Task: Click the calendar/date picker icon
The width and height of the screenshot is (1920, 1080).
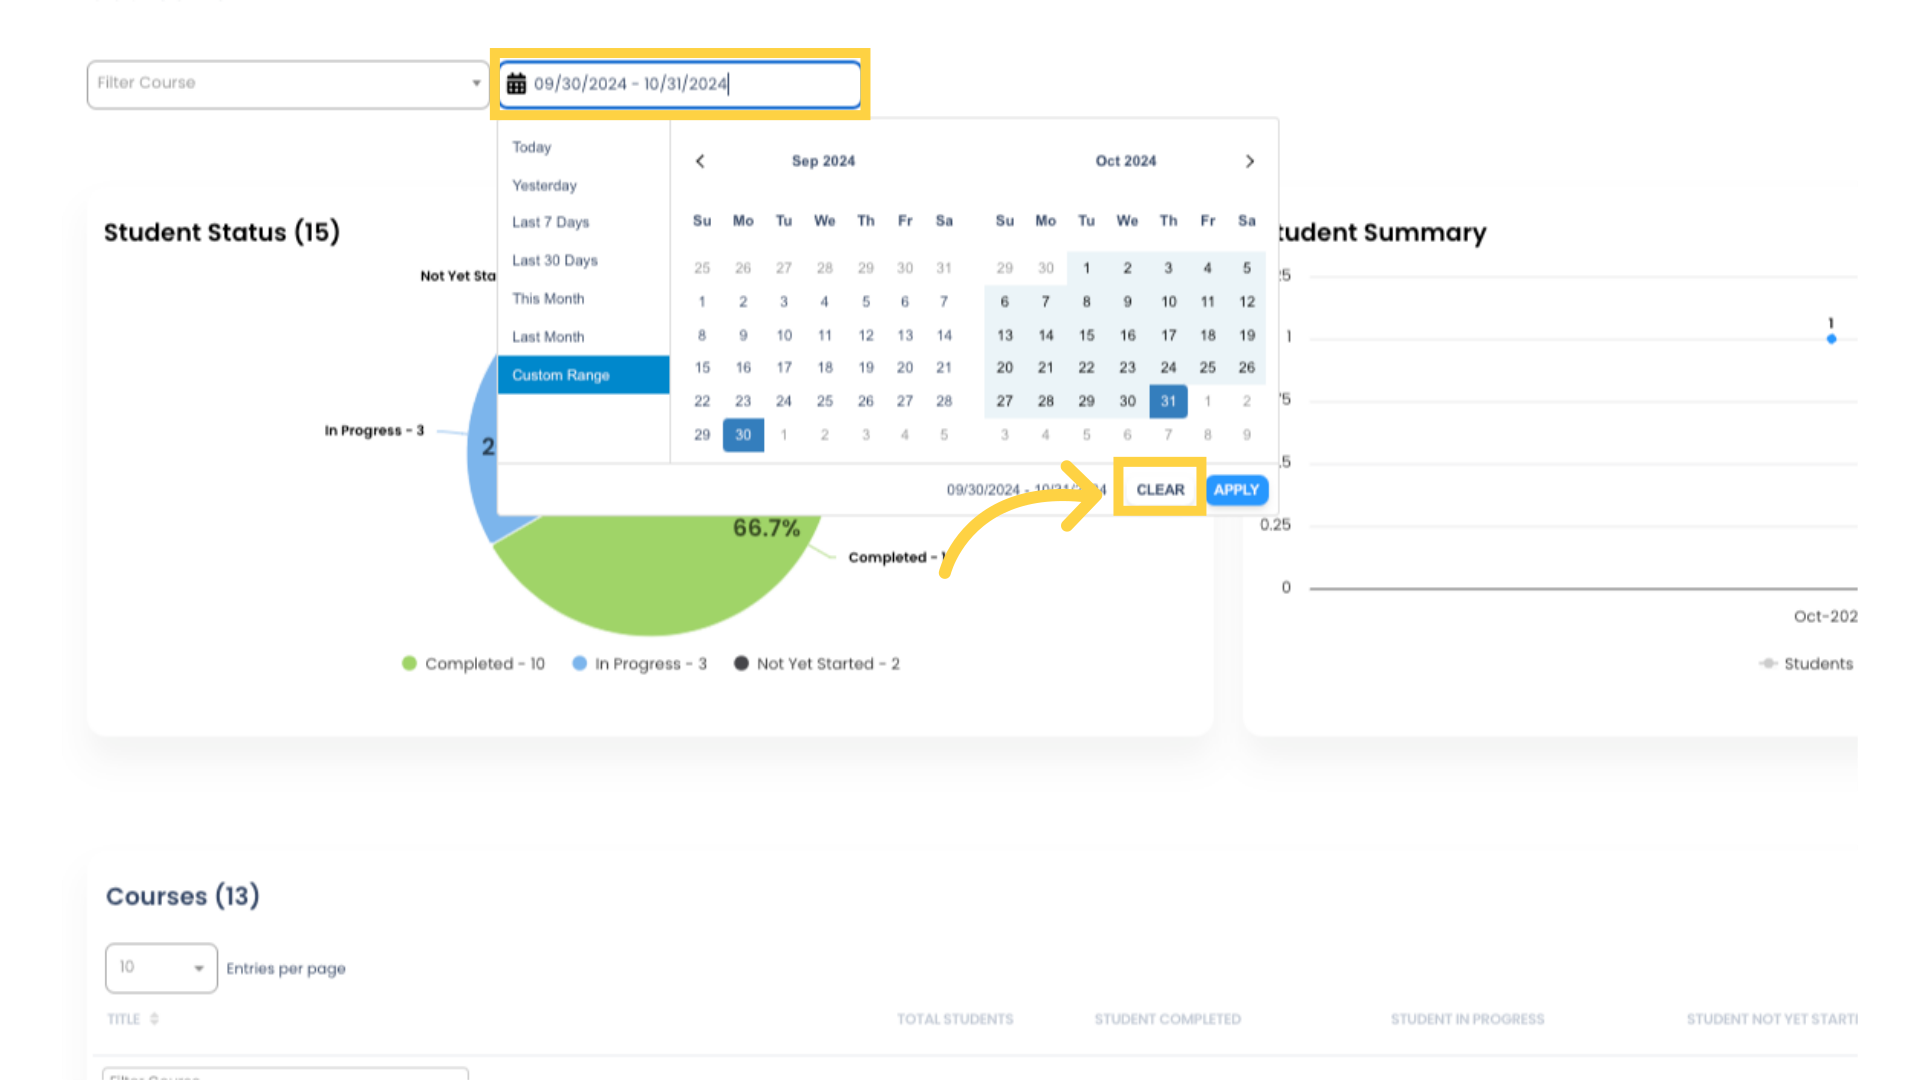Action: (516, 83)
